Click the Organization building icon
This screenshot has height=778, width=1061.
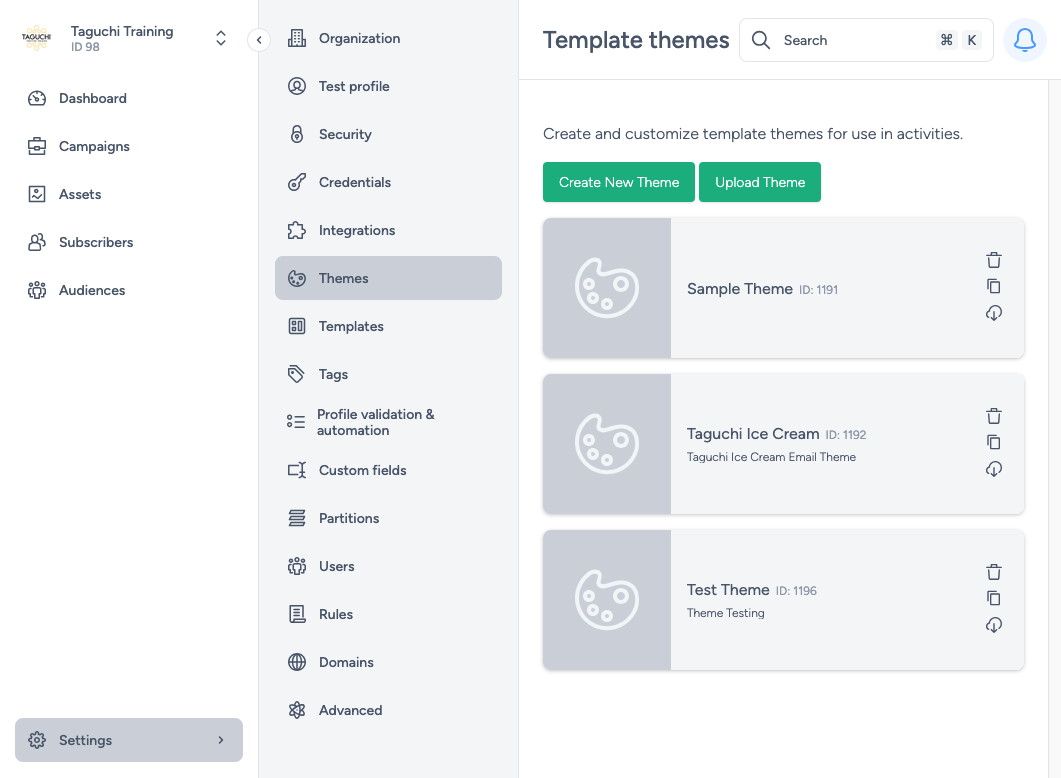297,39
